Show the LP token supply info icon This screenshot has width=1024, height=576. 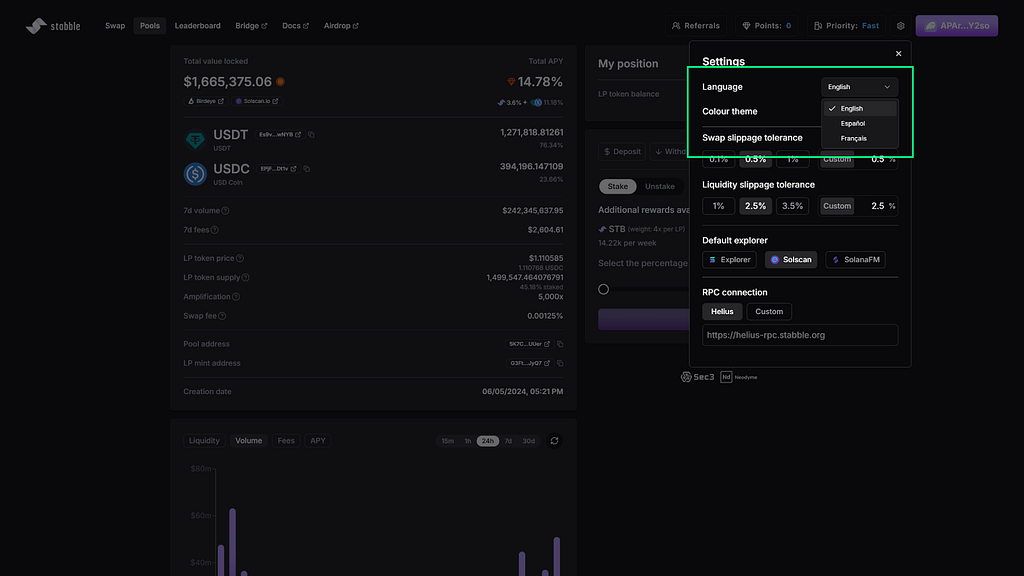[246, 278]
